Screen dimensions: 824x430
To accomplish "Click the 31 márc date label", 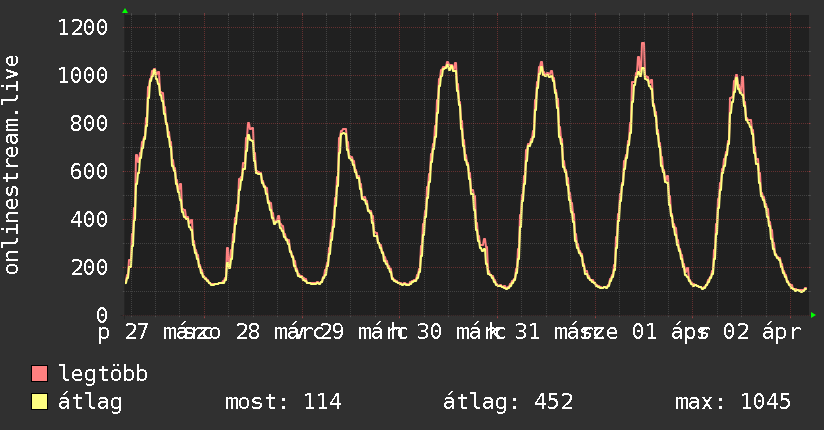I will (x=559, y=332).
